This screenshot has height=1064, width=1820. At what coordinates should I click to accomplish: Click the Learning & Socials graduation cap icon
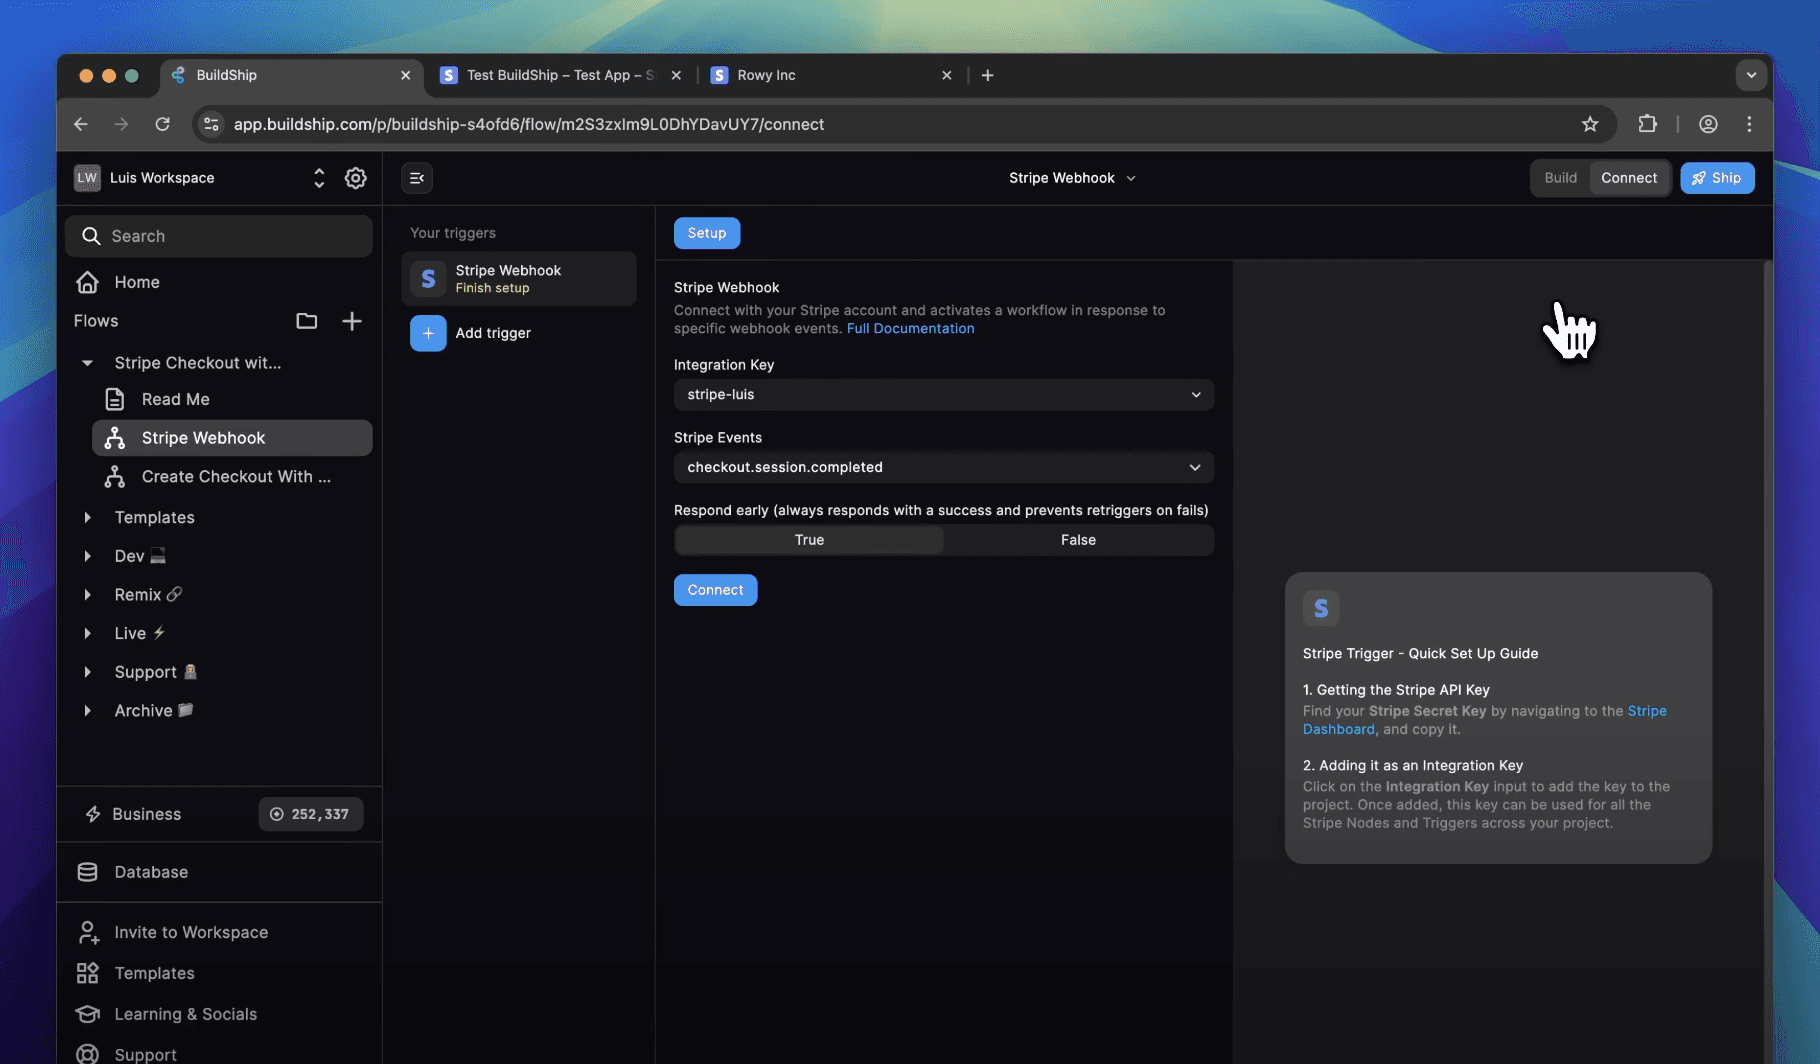click(x=88, y=1014)
